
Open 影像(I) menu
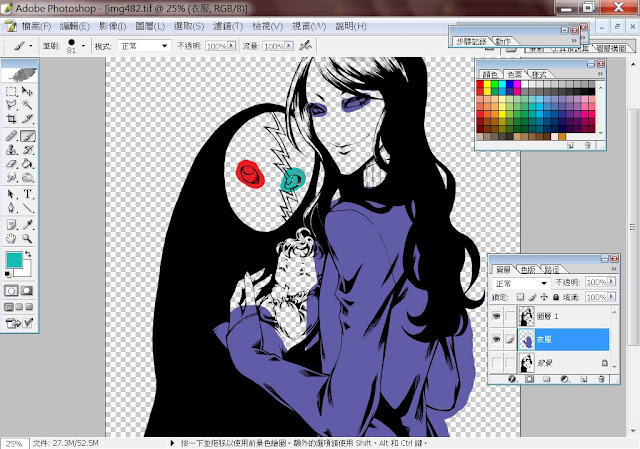tap(113, 26)
